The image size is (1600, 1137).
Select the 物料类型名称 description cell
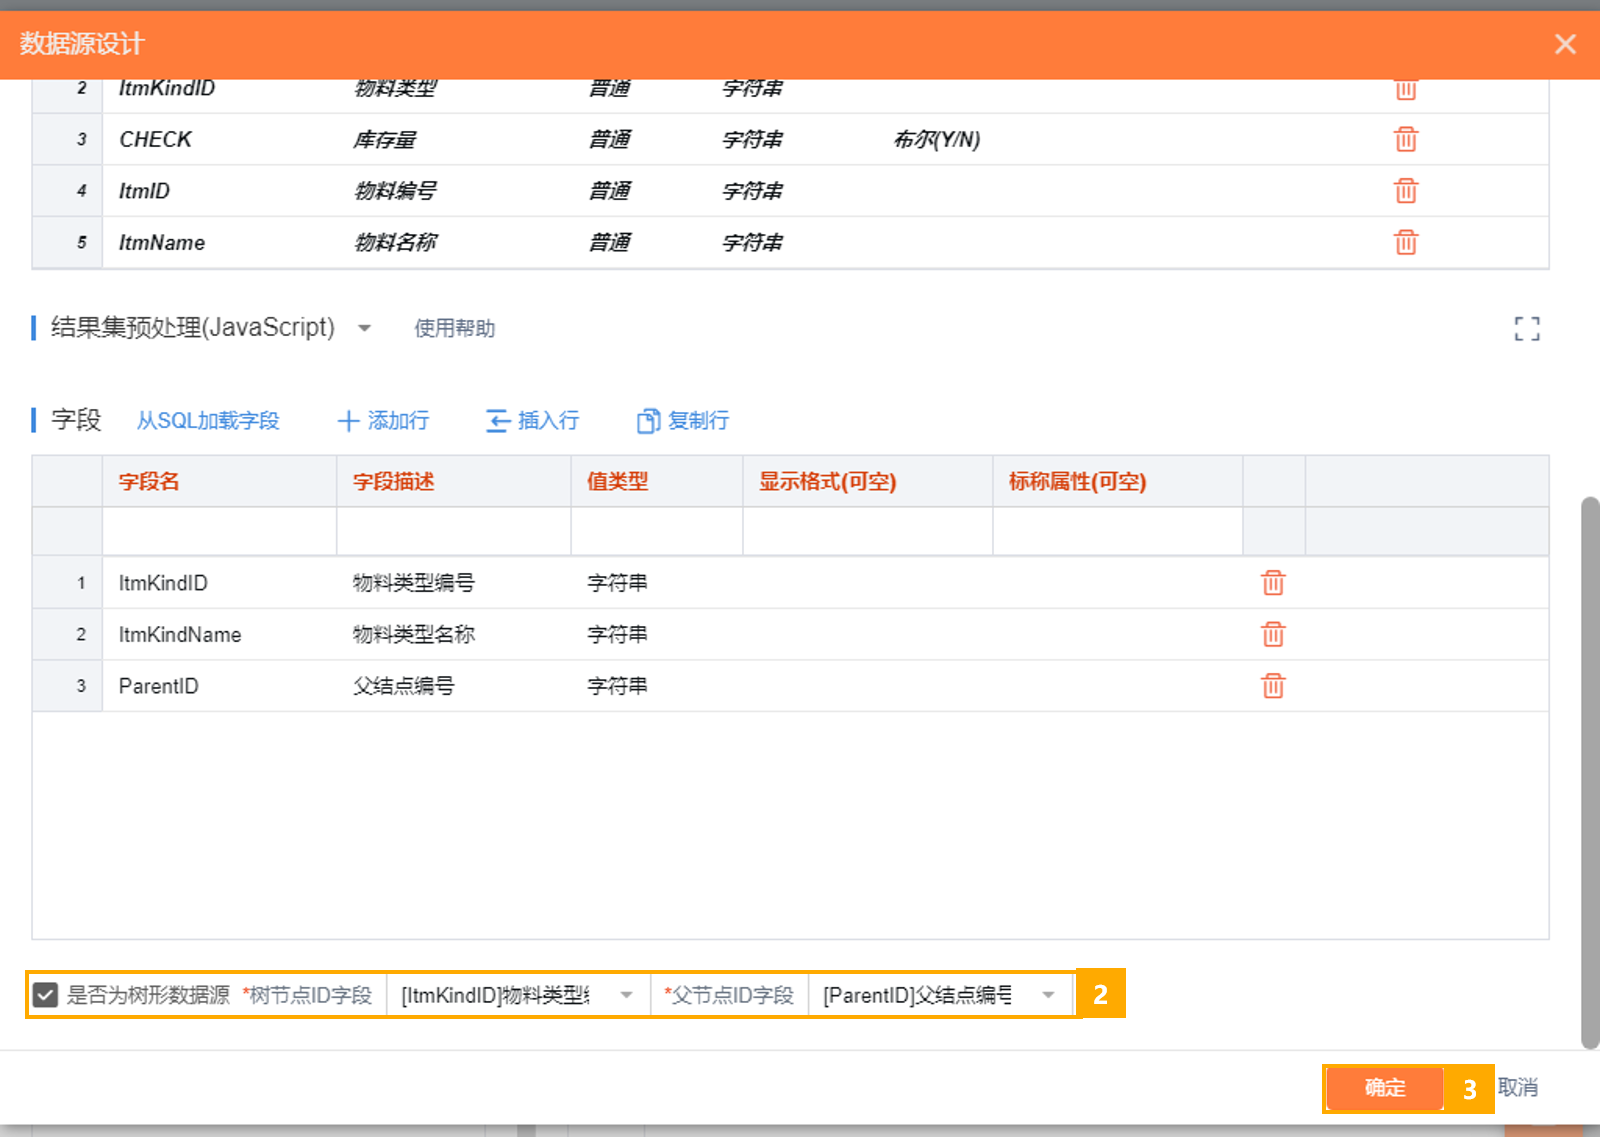click(454, 635)
